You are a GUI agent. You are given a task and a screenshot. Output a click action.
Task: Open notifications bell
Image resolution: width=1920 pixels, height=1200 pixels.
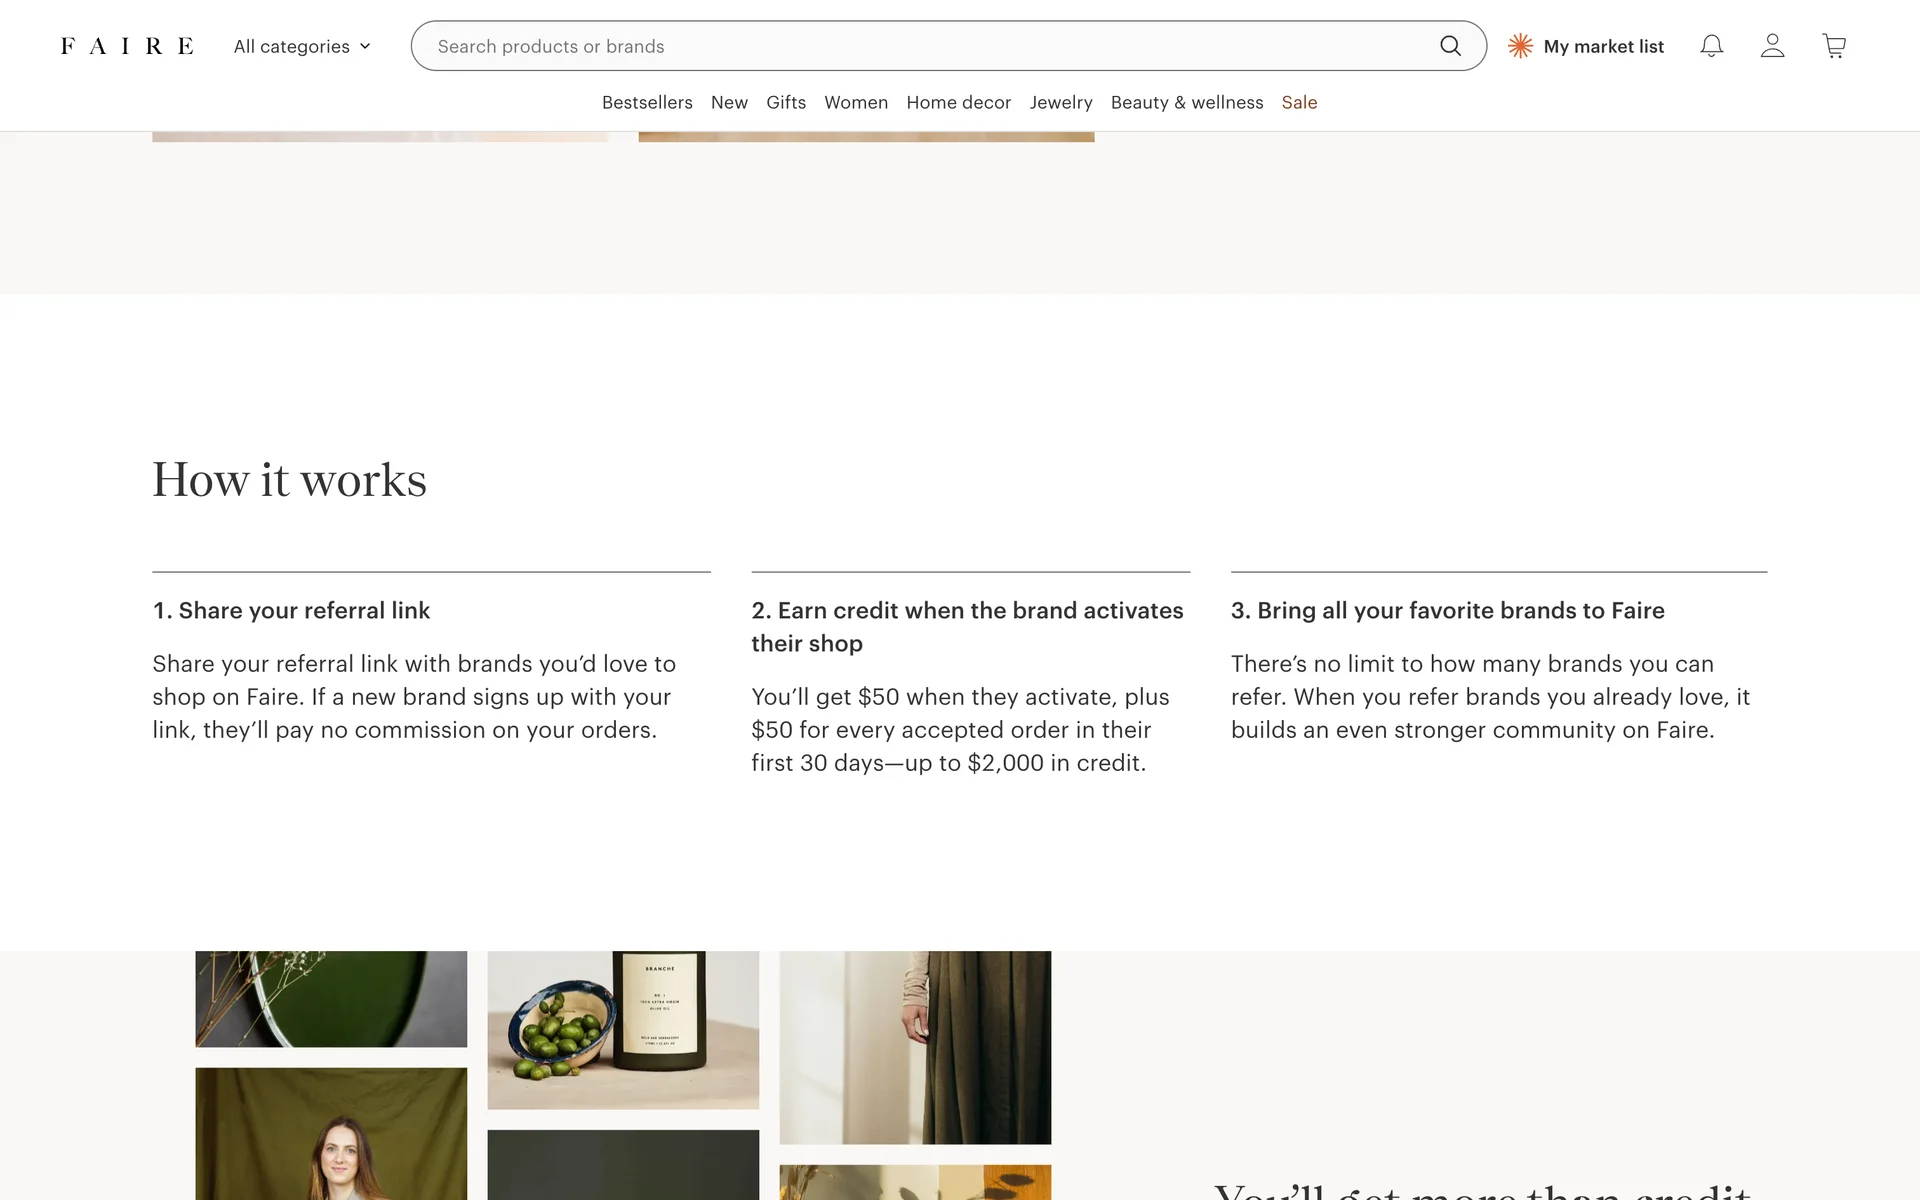coord(1711,46)
